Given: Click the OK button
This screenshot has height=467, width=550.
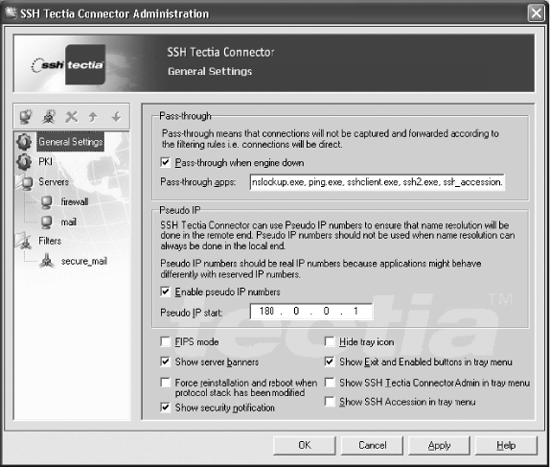Looking at the screenshot, I should pos(304,445).
